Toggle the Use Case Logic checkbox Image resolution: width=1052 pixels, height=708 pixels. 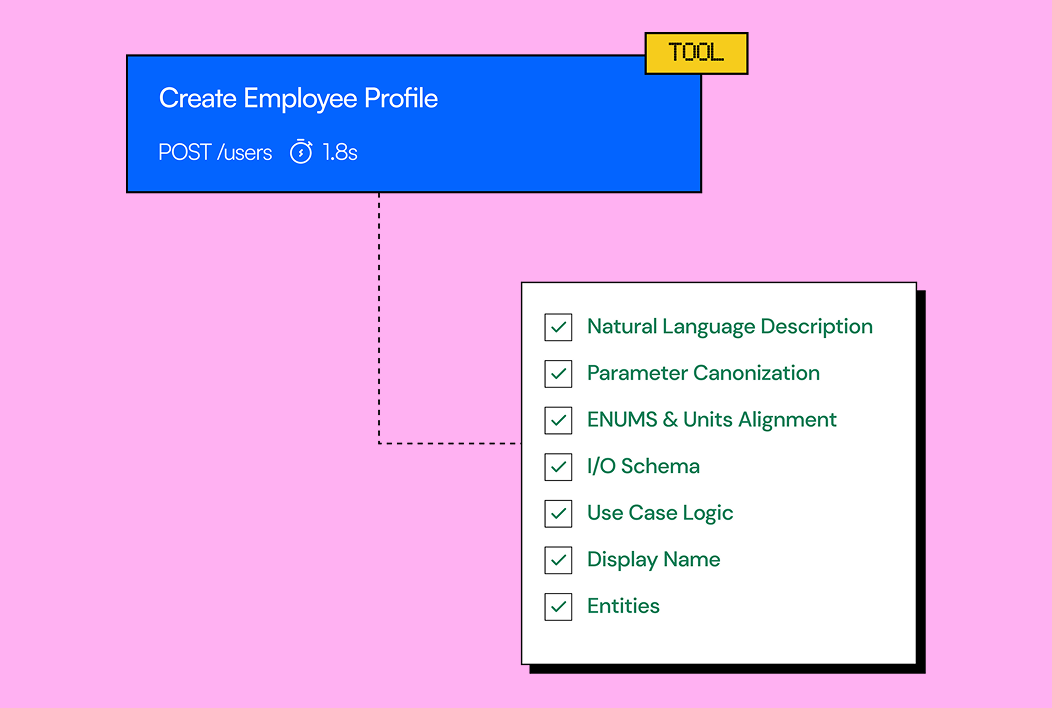pos(558,513)
